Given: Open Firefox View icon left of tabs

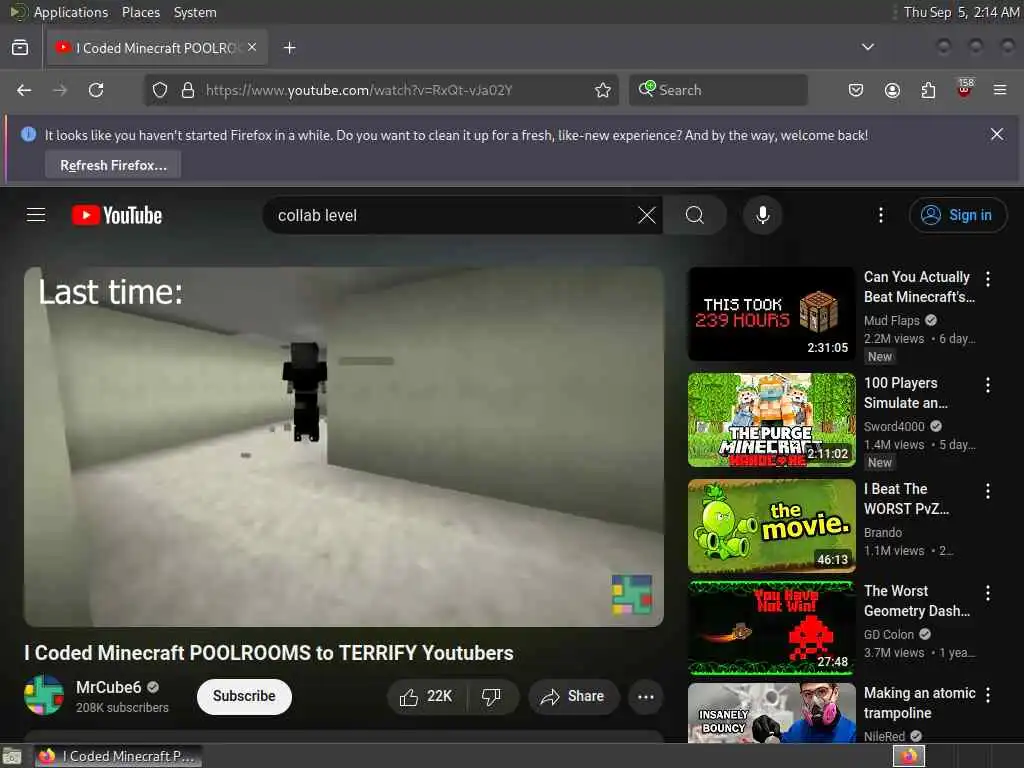Looking at the screenshot, I should [20, 48].
